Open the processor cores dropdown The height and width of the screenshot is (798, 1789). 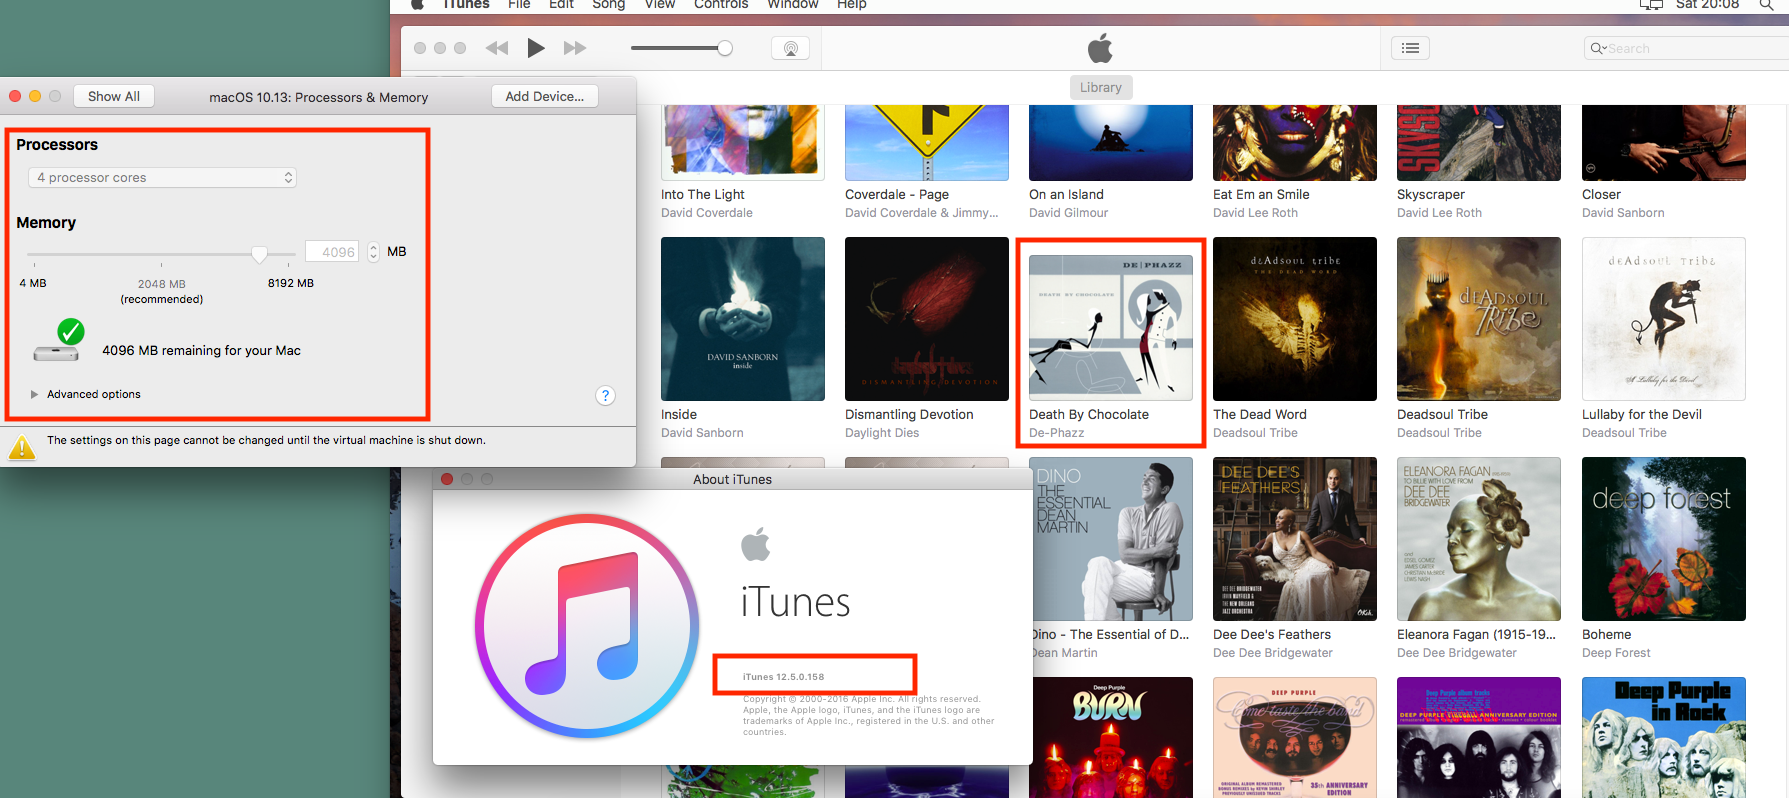[162, 177]
